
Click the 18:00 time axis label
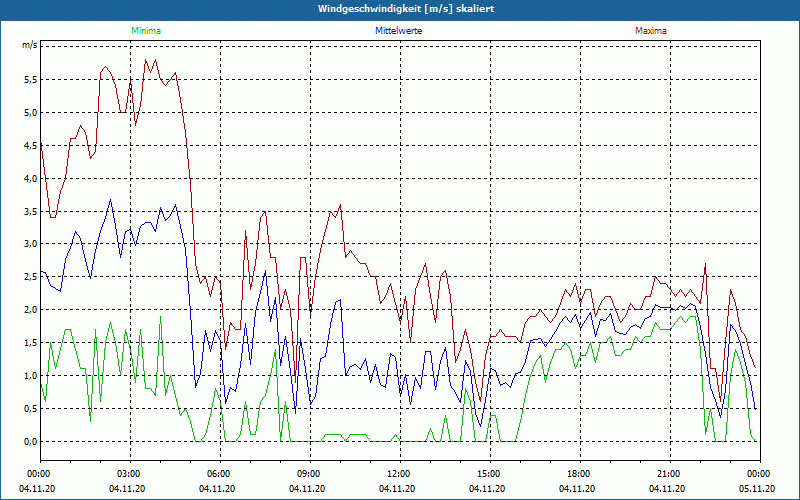[580, 474]
